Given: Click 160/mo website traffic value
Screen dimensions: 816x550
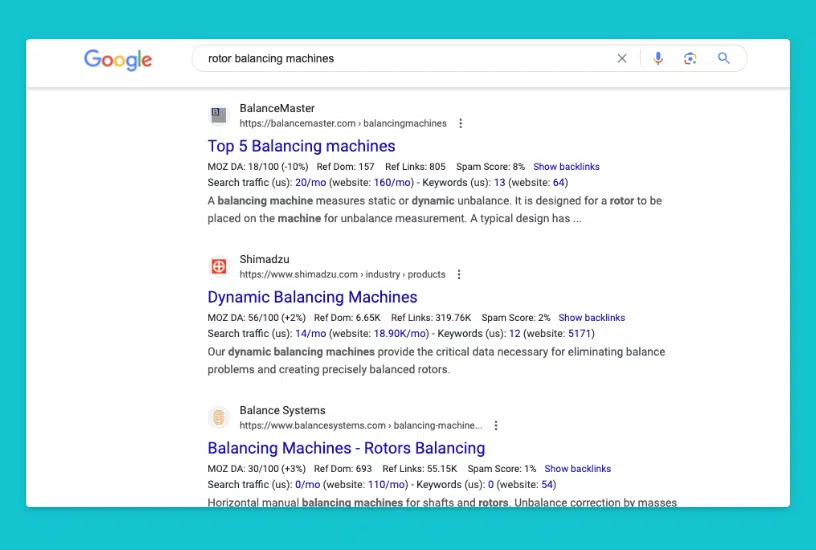Looking at the screenshot, I should [392, 183].
